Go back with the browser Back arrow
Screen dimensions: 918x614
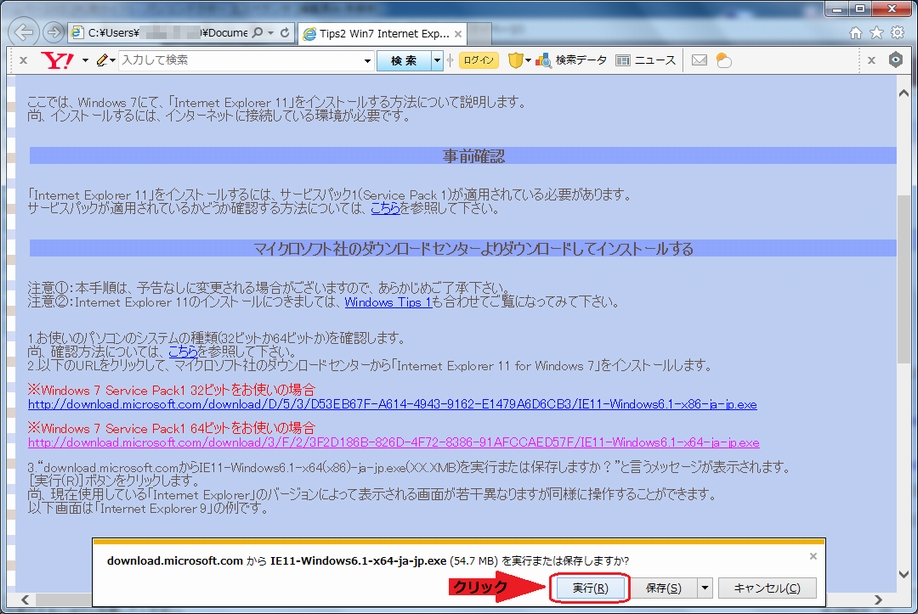click(x=24, y=32)
